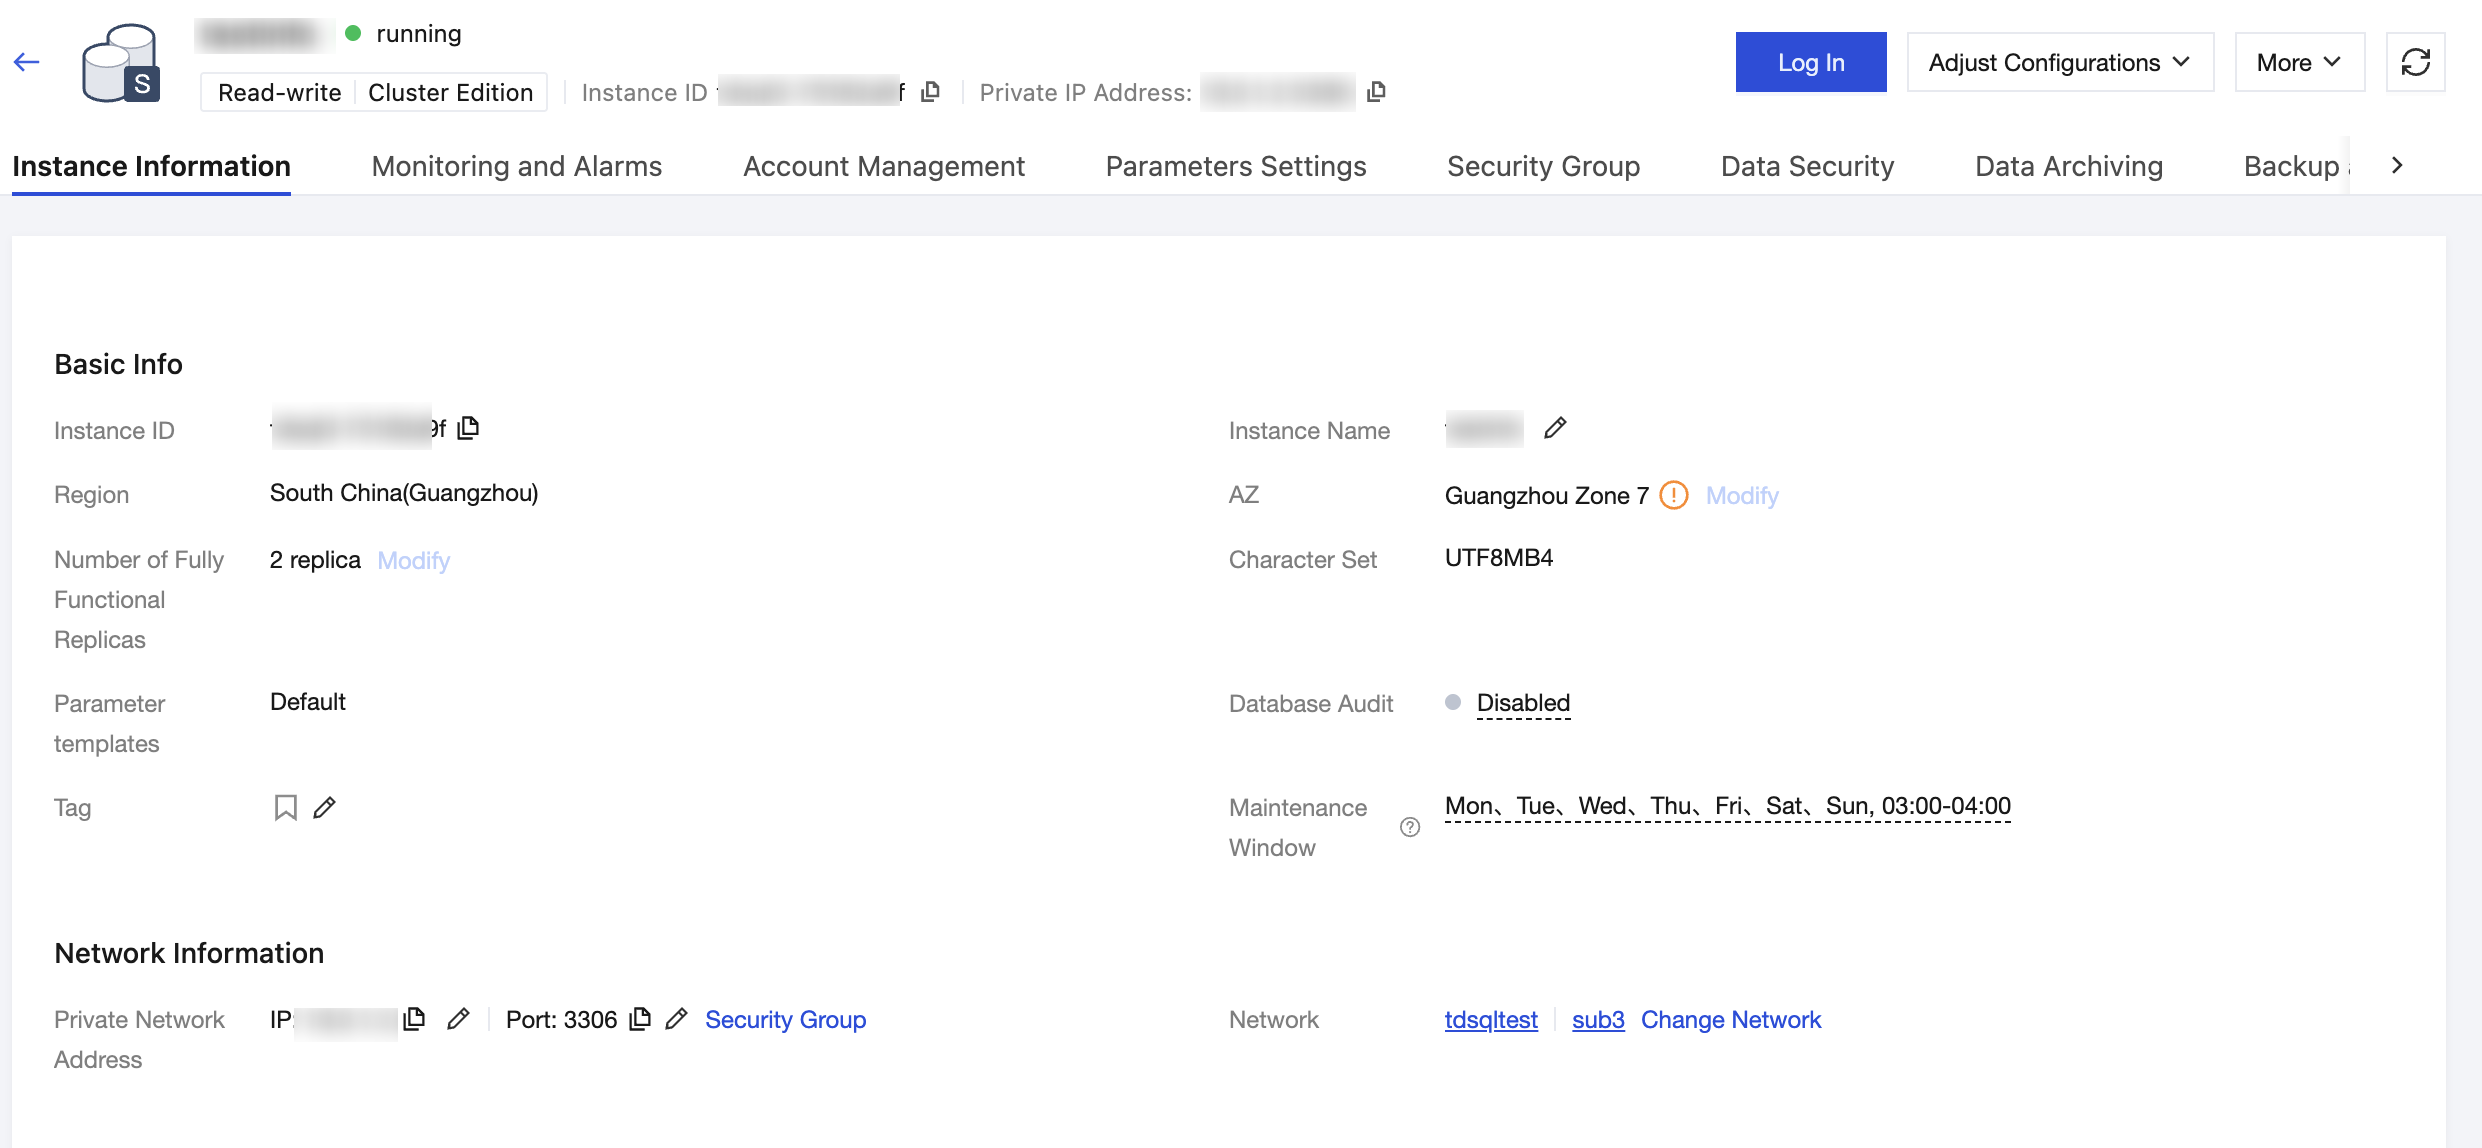Click the running status text

[x=419, y=34]
